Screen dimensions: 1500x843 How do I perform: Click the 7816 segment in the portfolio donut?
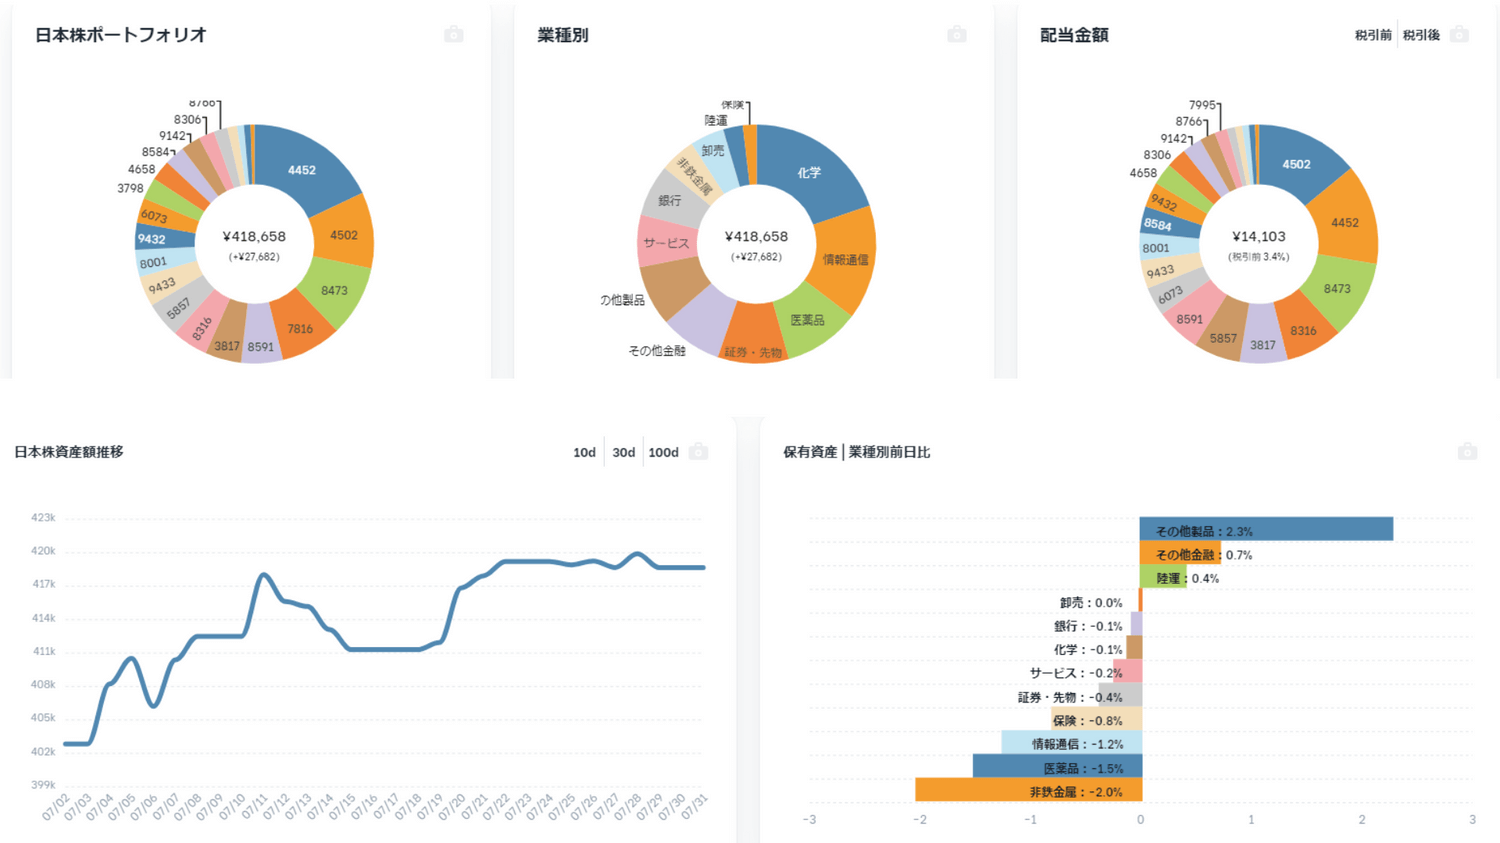pyautogui.click(x=300, y=328)
